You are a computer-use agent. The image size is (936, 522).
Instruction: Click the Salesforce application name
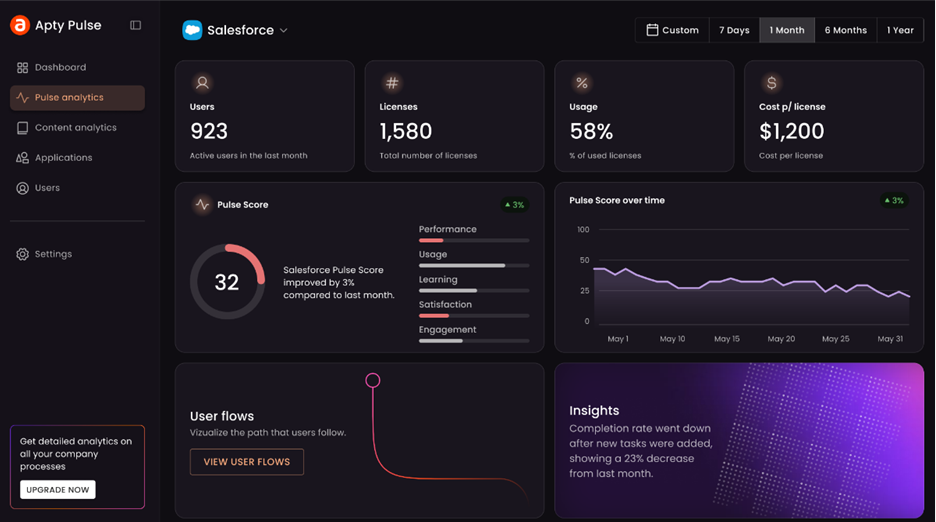240,30
